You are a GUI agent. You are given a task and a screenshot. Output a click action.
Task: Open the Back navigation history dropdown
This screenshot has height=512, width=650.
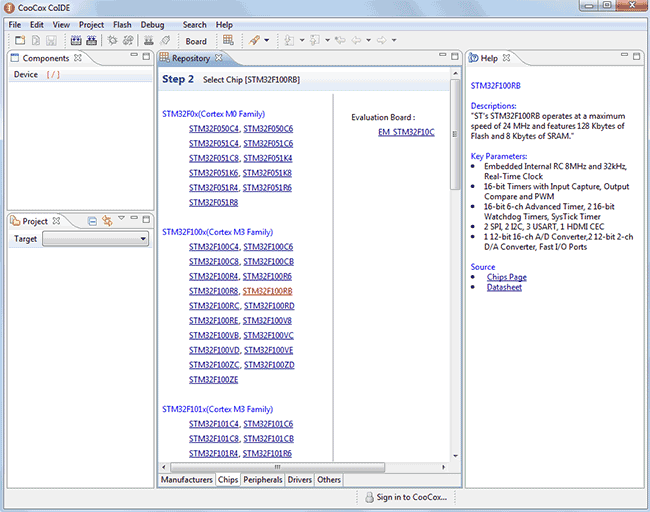pos(368,40)
